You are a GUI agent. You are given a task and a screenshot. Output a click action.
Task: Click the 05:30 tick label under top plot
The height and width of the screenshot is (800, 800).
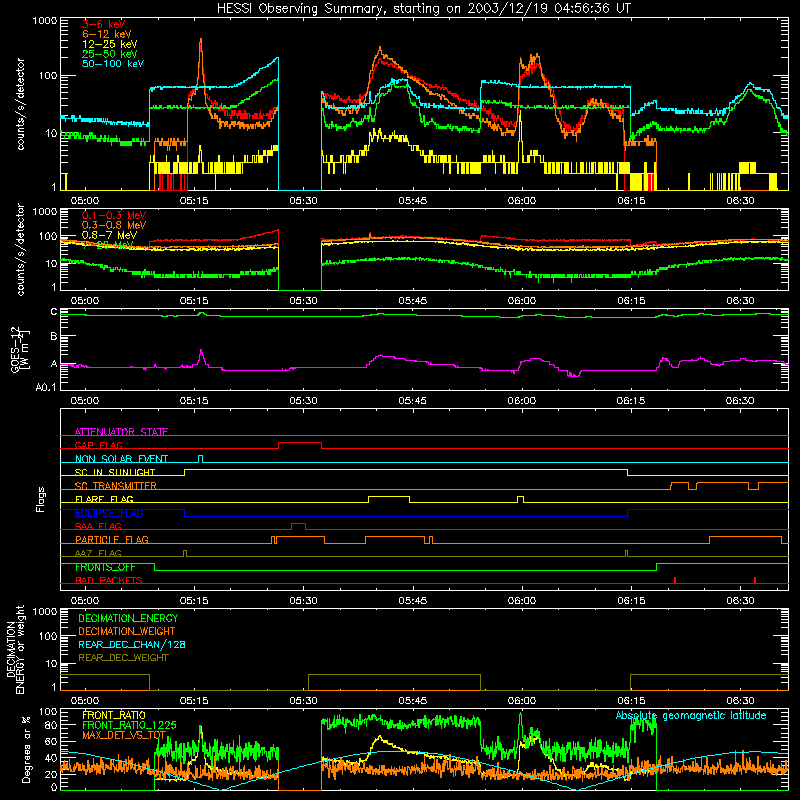click(x=303, y=201)
